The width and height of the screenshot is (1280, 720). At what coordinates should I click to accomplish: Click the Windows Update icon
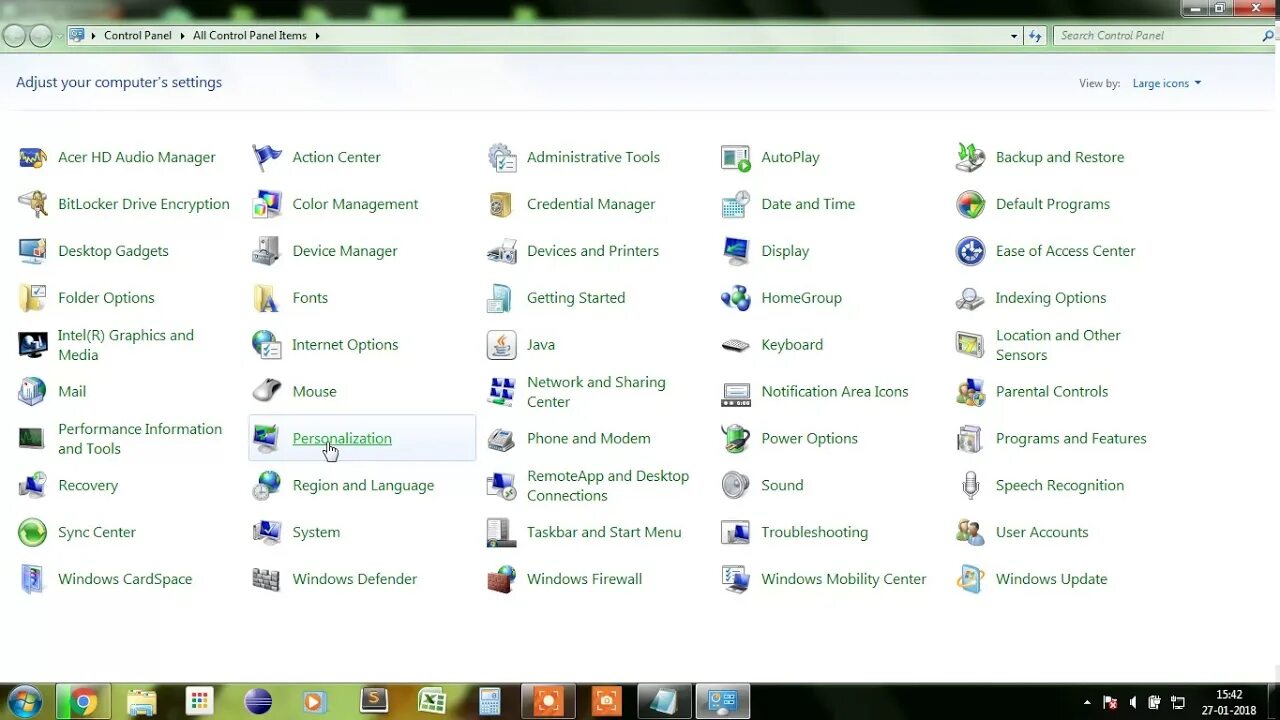pyautogui.click(x=970, y=579)
